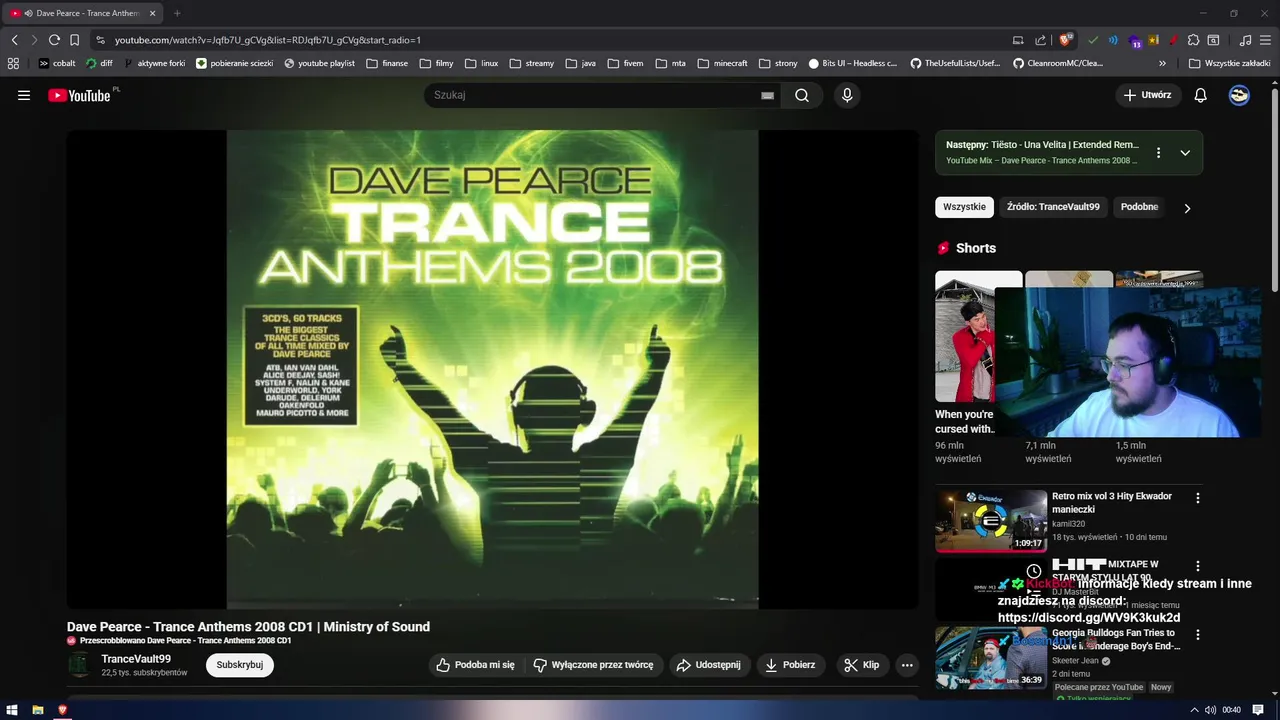The width and height of the screenshot is (1280, 720).
Task: Click Udostępnij to share the video
Action: pyautogui.click(x=708, y=665)
